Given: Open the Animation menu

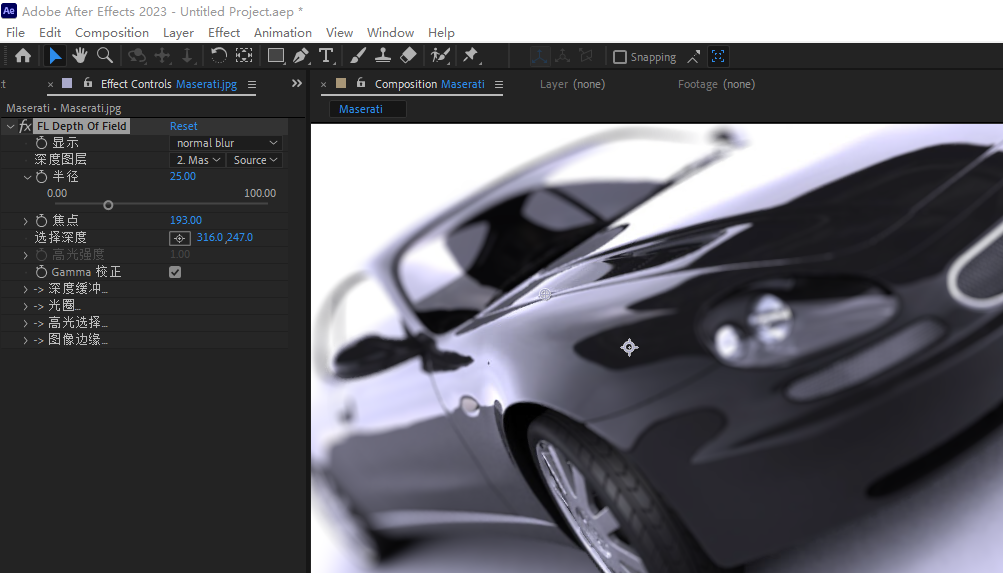Looking at the screenshot, I should click(x=283, y=33).
